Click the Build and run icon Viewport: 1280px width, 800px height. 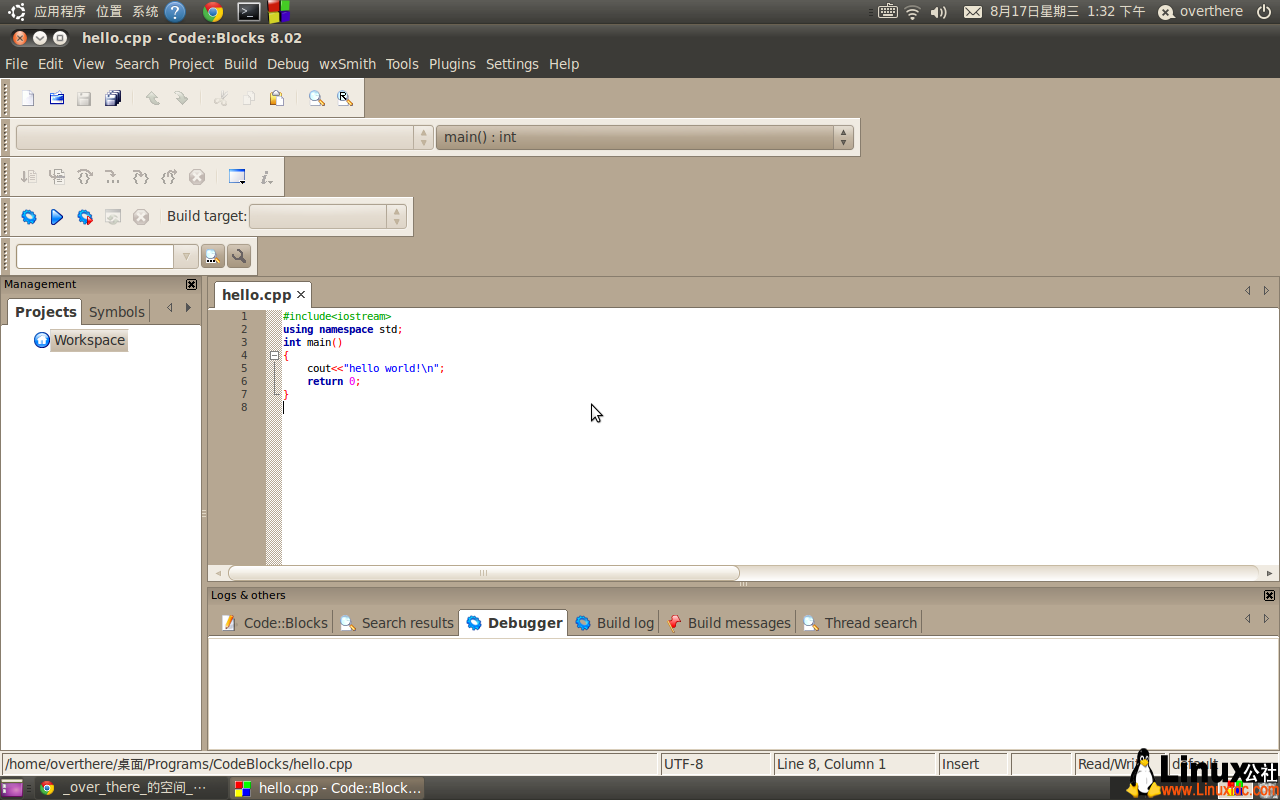(x=85, y=217)
